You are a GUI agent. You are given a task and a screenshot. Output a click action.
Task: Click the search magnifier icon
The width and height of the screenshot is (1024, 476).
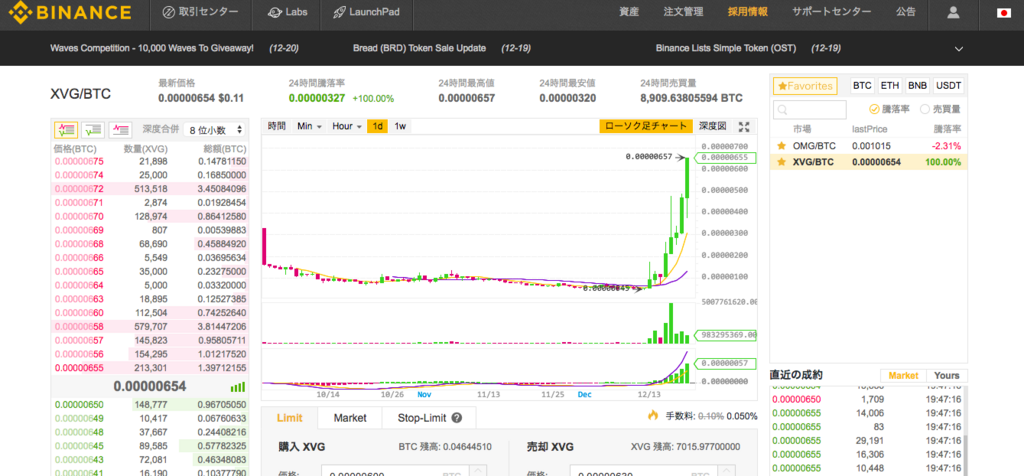point(782,110)
